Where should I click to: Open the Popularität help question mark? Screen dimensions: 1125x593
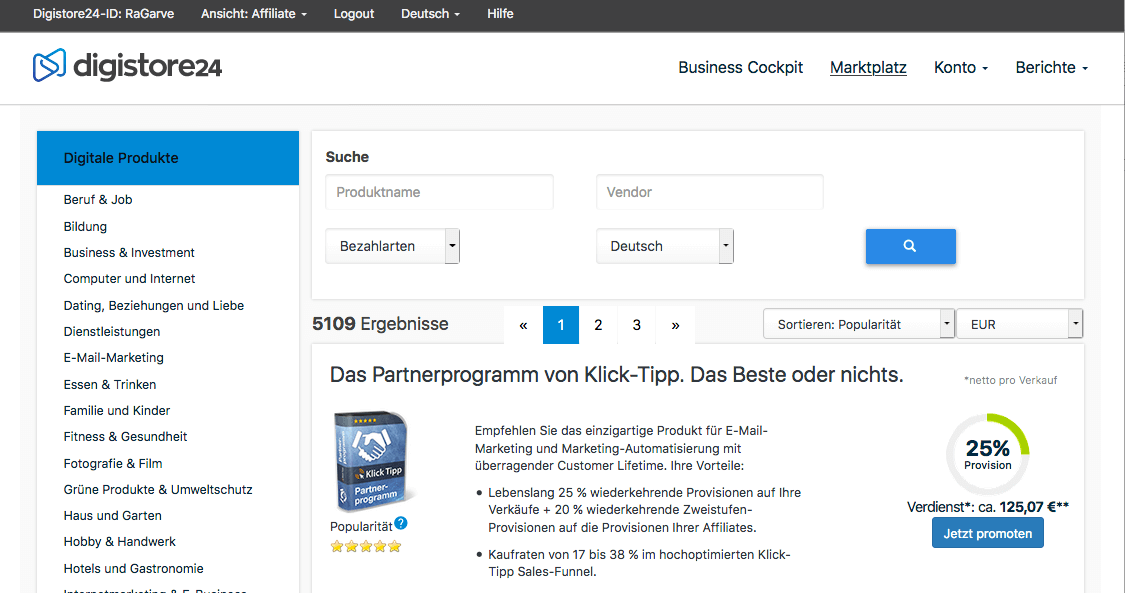click(x=401, y=523)
